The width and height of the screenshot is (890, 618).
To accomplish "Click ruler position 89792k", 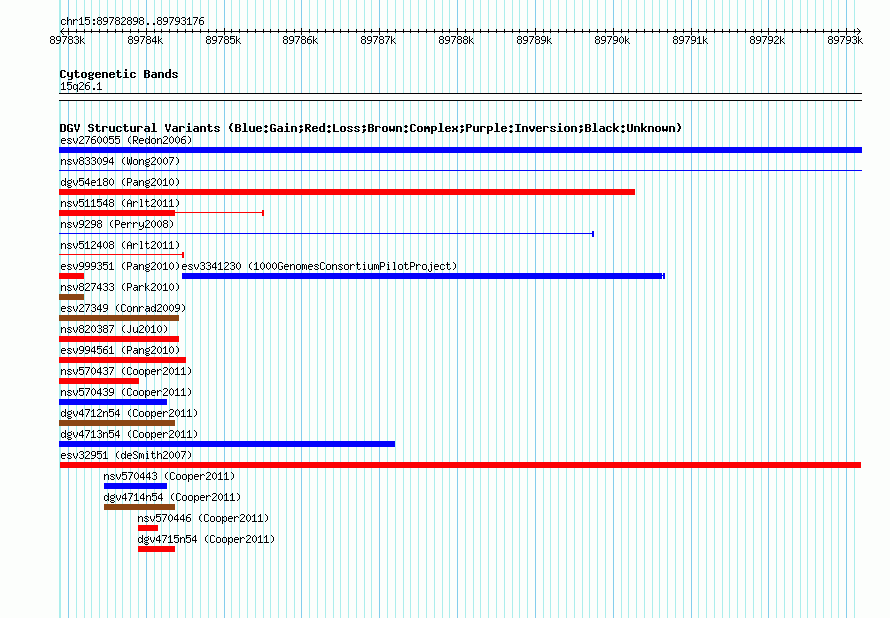I will tap(767, 40).
